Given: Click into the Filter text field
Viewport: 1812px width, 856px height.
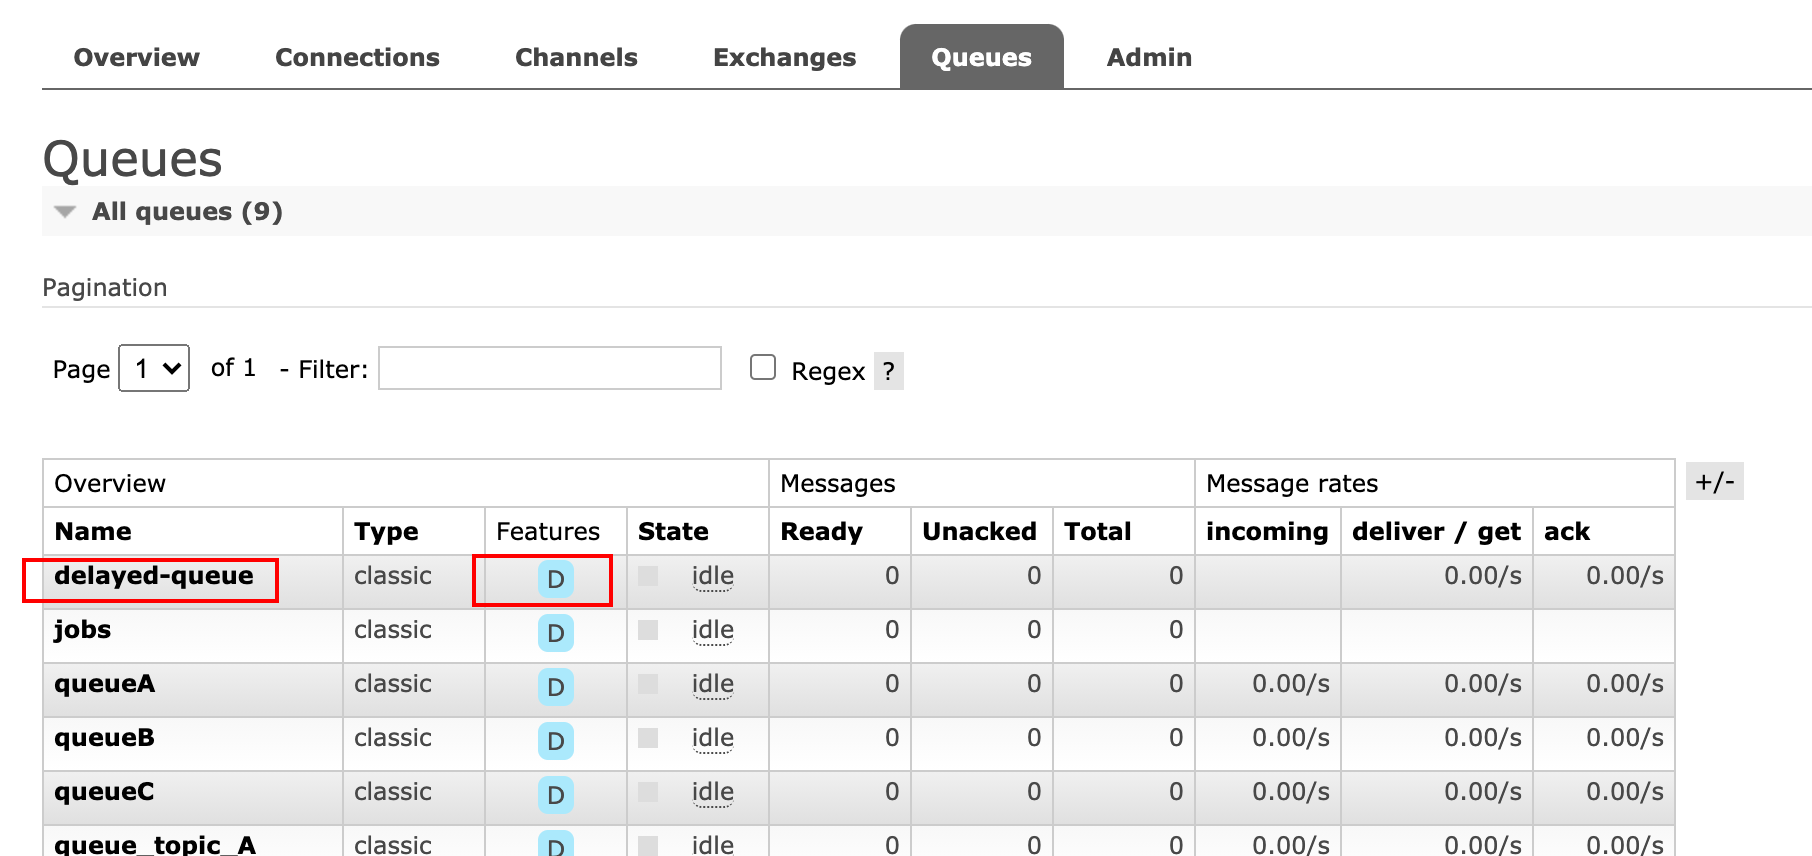Looking at the screenshot, I should pyautogui.click(x=549, y=369).
